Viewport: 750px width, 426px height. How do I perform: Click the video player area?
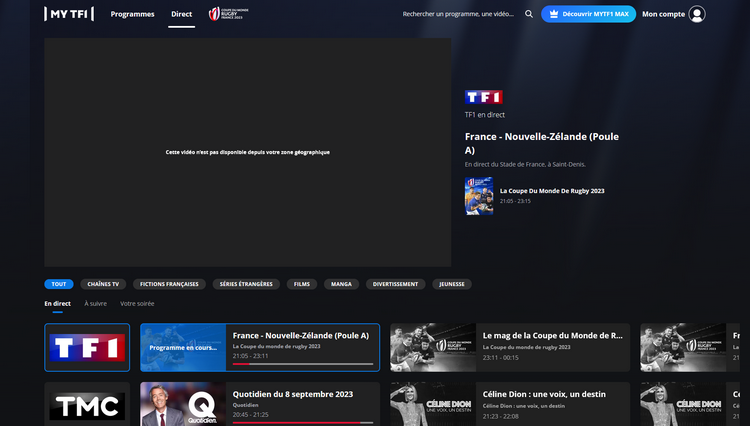click(248, 152)
